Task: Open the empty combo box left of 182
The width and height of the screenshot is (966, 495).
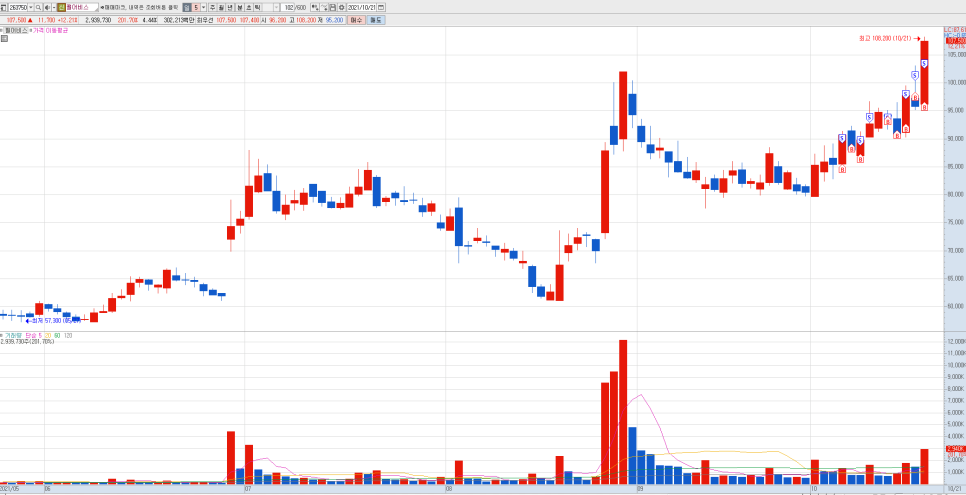Action: click(270, 7)
